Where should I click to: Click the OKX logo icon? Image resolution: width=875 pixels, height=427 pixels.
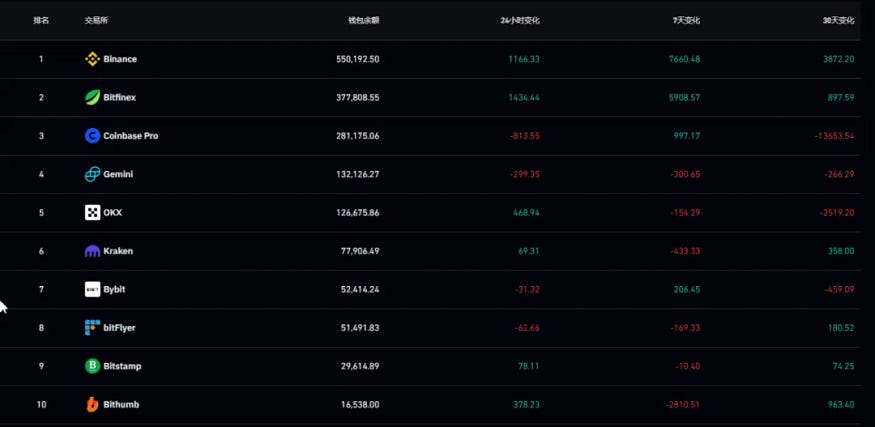[93, 213]
